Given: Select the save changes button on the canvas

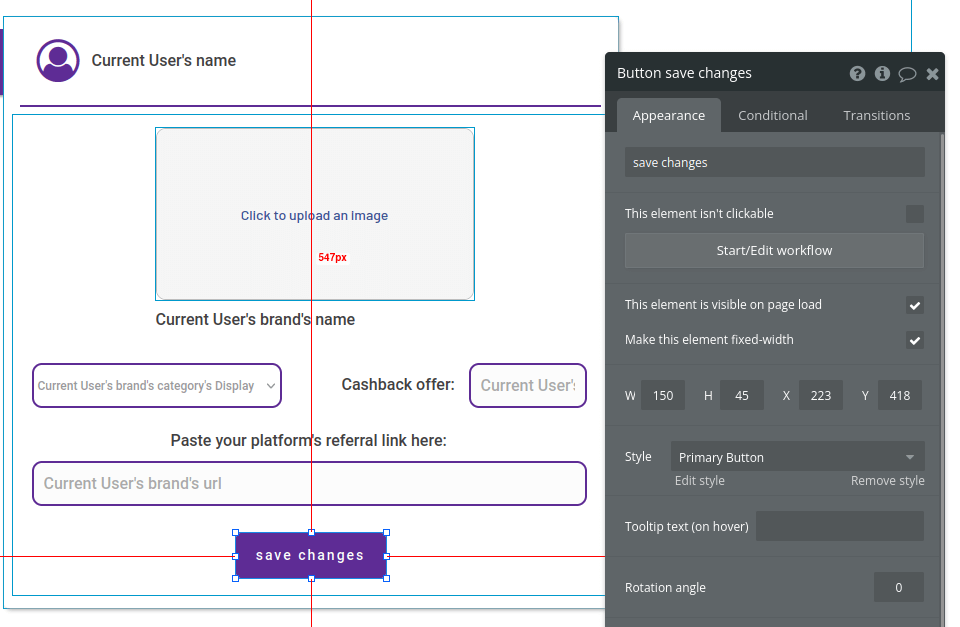Looking at the screenshot, I should (x=310, y=554).
